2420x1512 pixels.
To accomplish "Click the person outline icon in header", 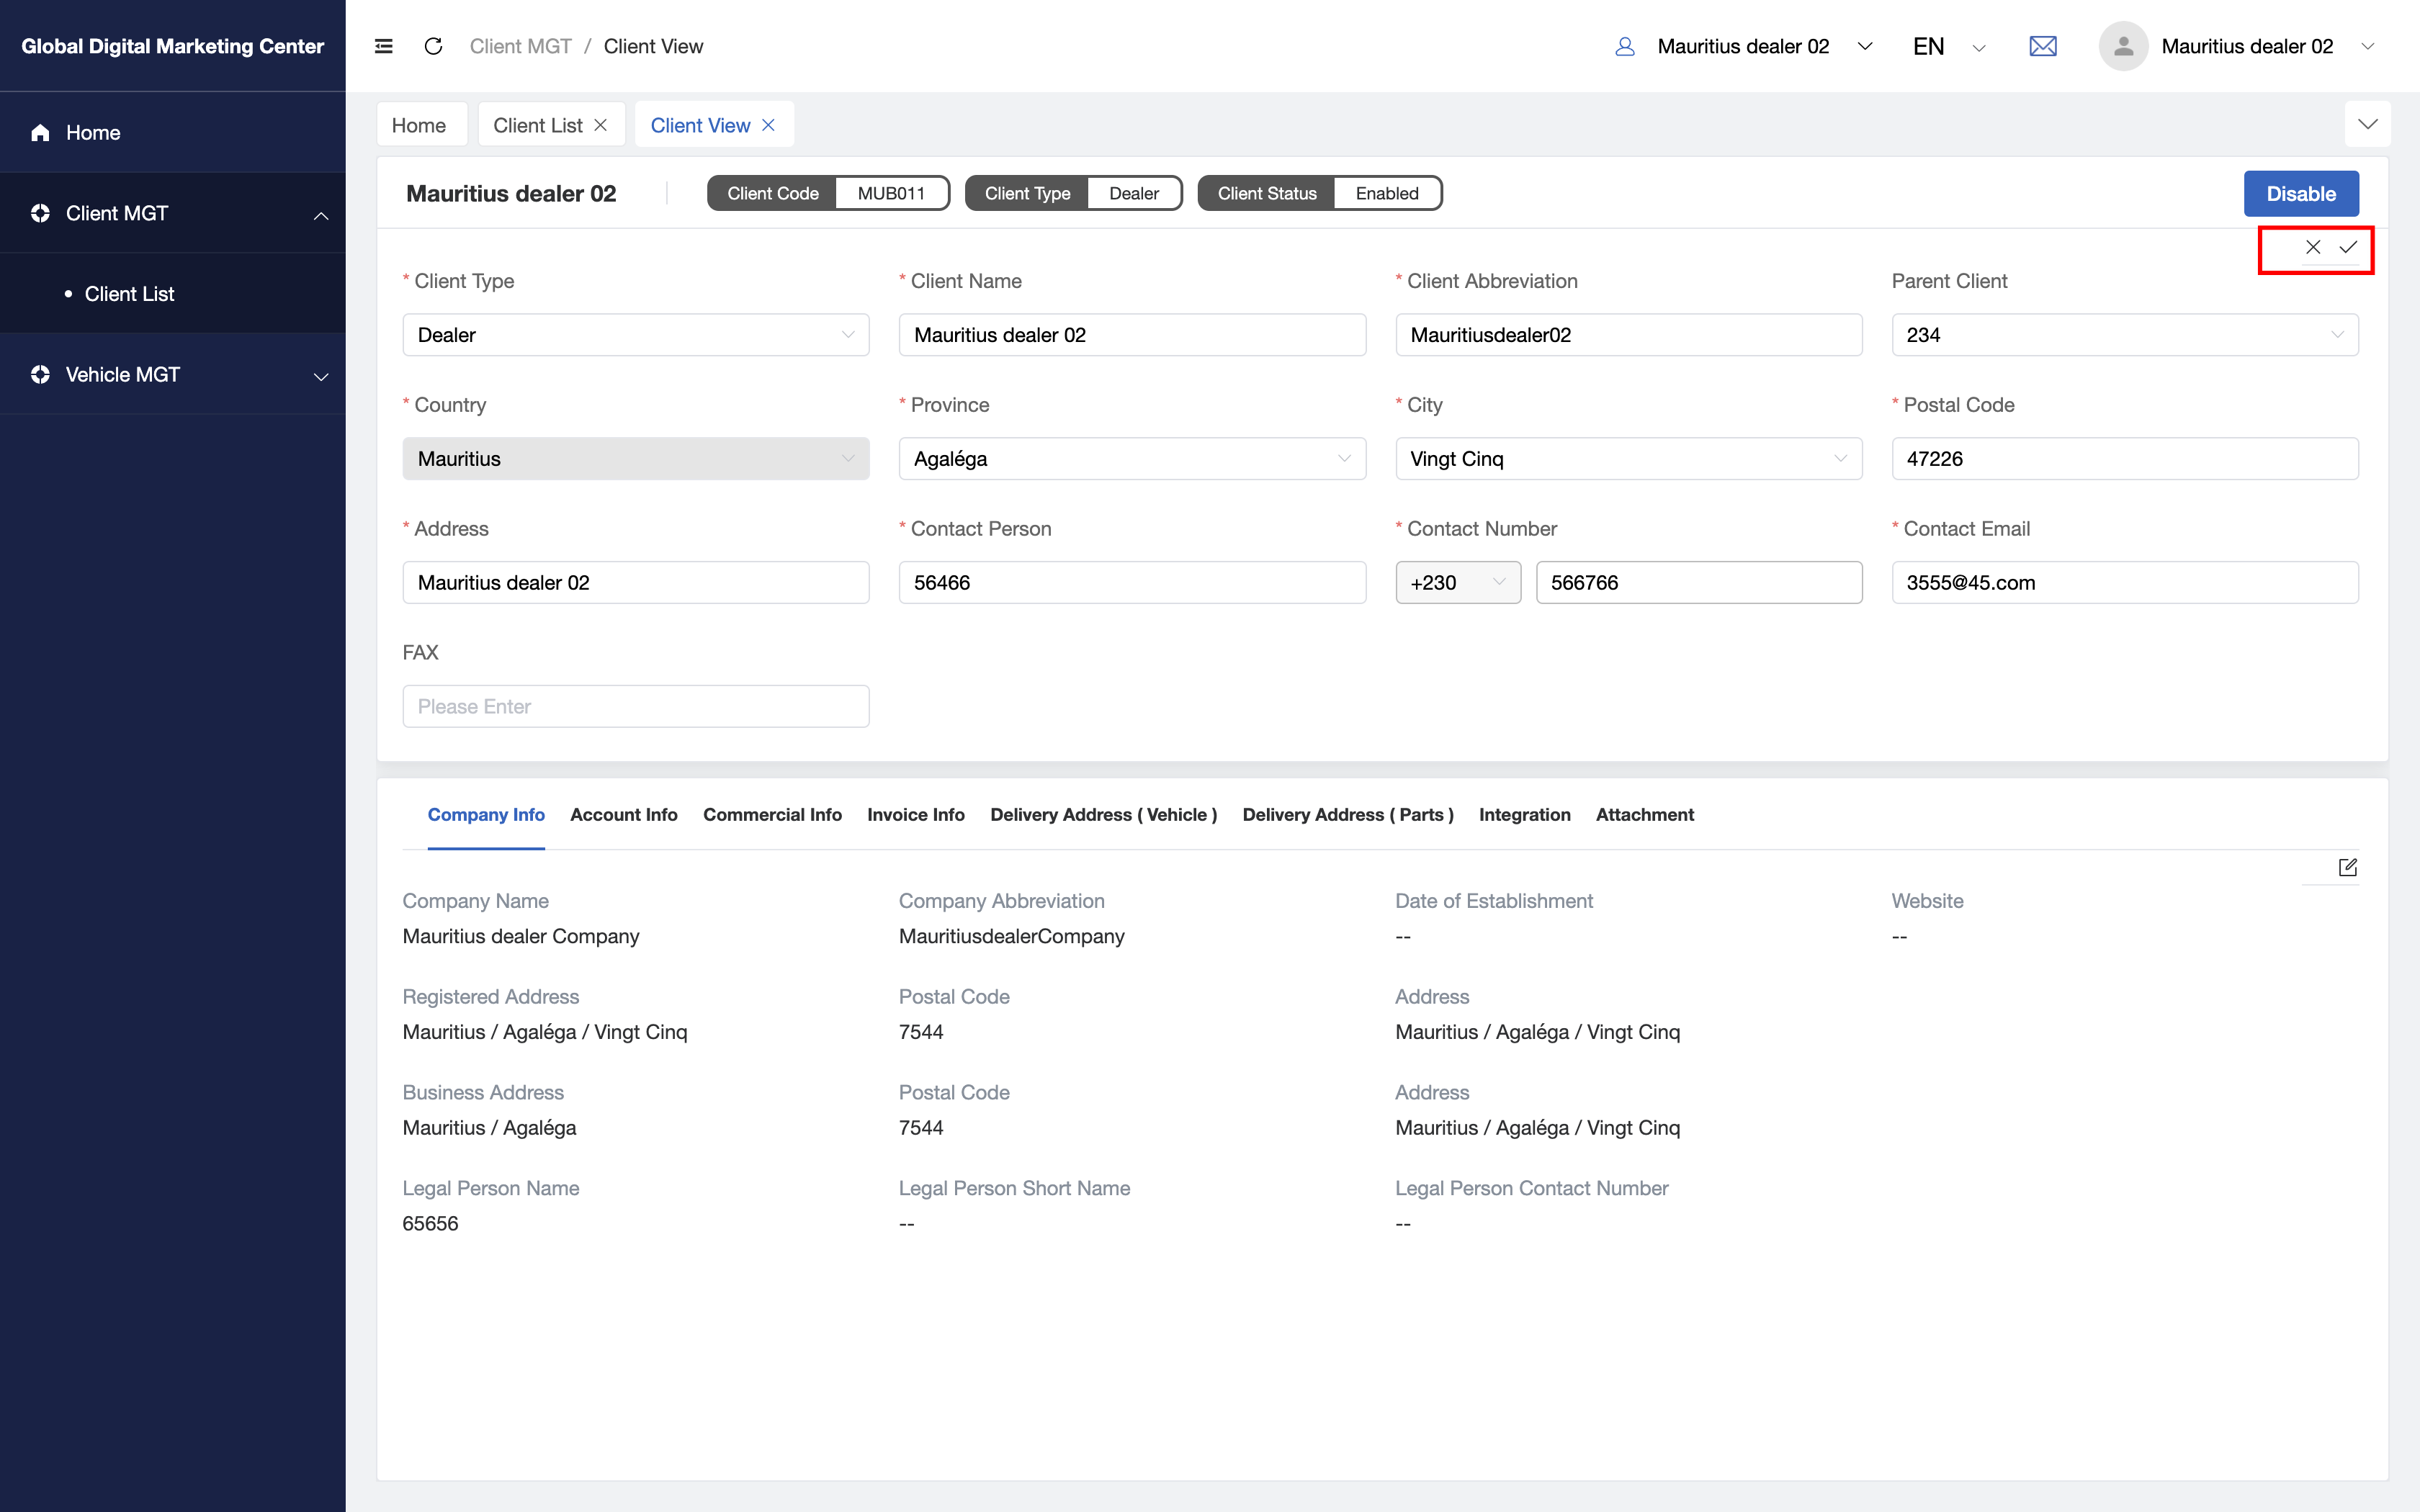I will [x=1624, y=46].
